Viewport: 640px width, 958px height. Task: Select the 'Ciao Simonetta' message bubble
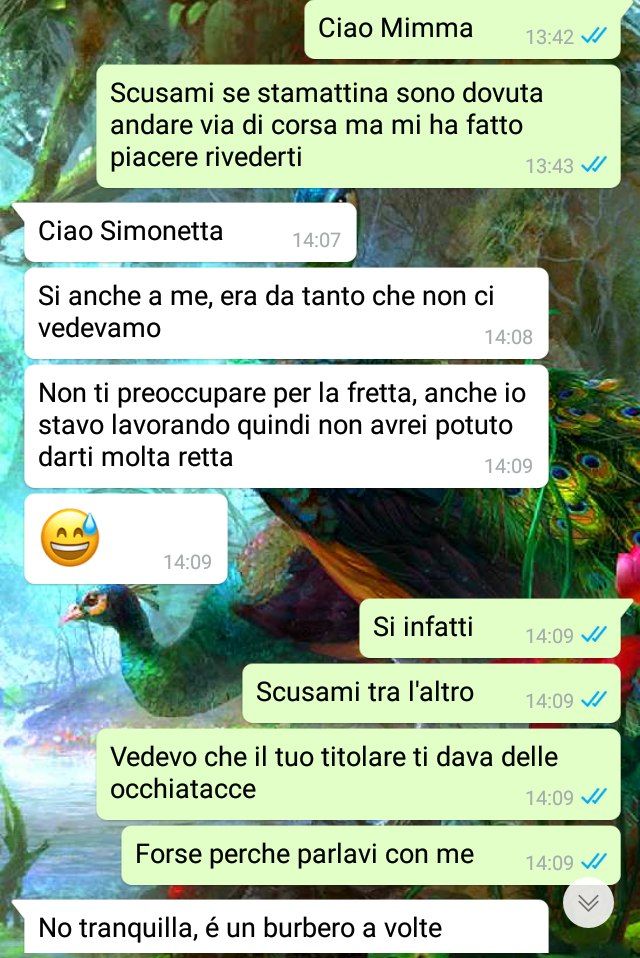[x=190, y=233]
